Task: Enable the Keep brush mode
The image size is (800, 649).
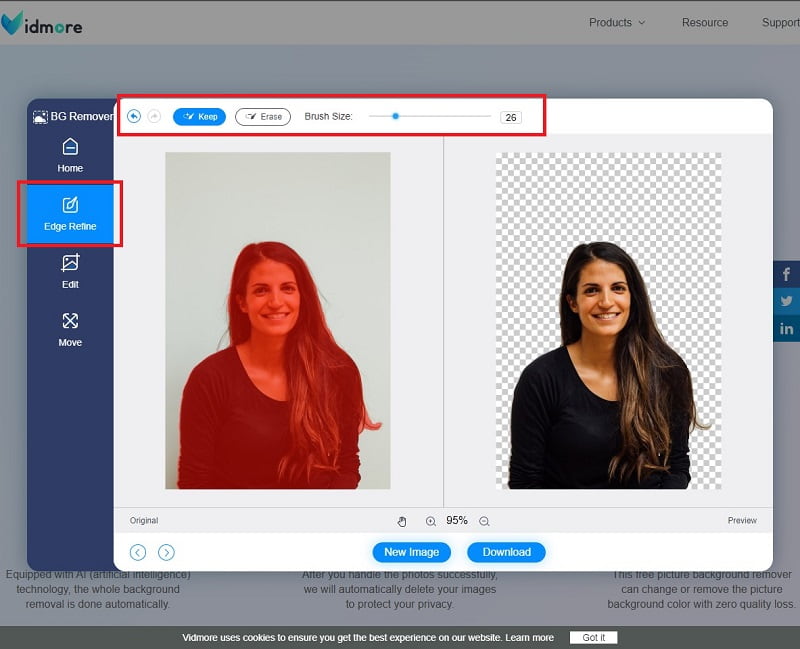Action: click(199, 117)
